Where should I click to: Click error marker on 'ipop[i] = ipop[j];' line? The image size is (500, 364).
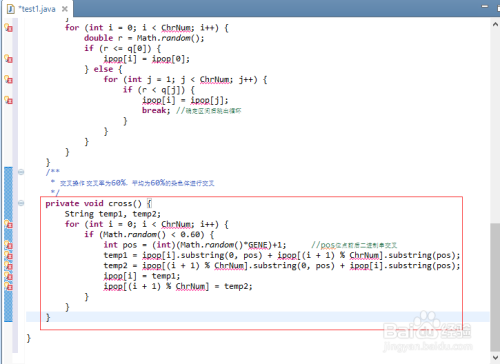click(x=9, y=100)
